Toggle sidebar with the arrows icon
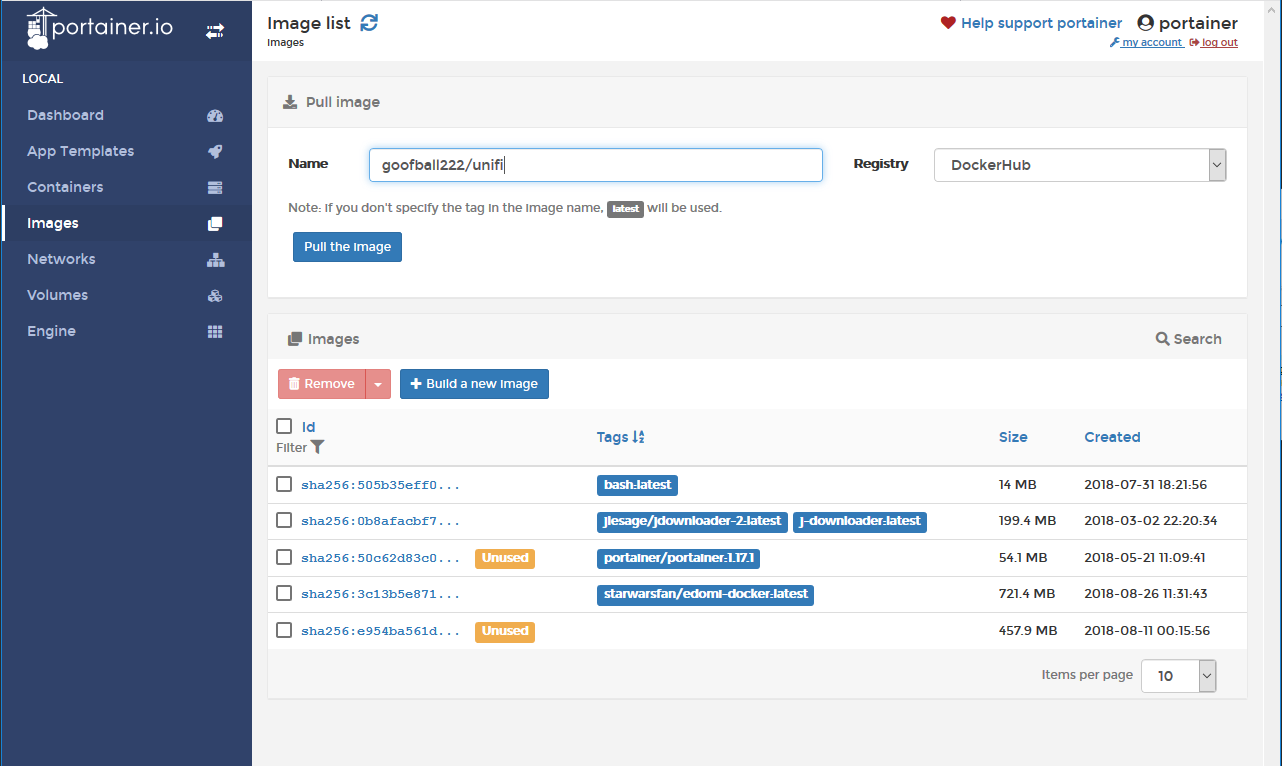1282x766 pixels. pyautogui.click(x=215, y=32)
